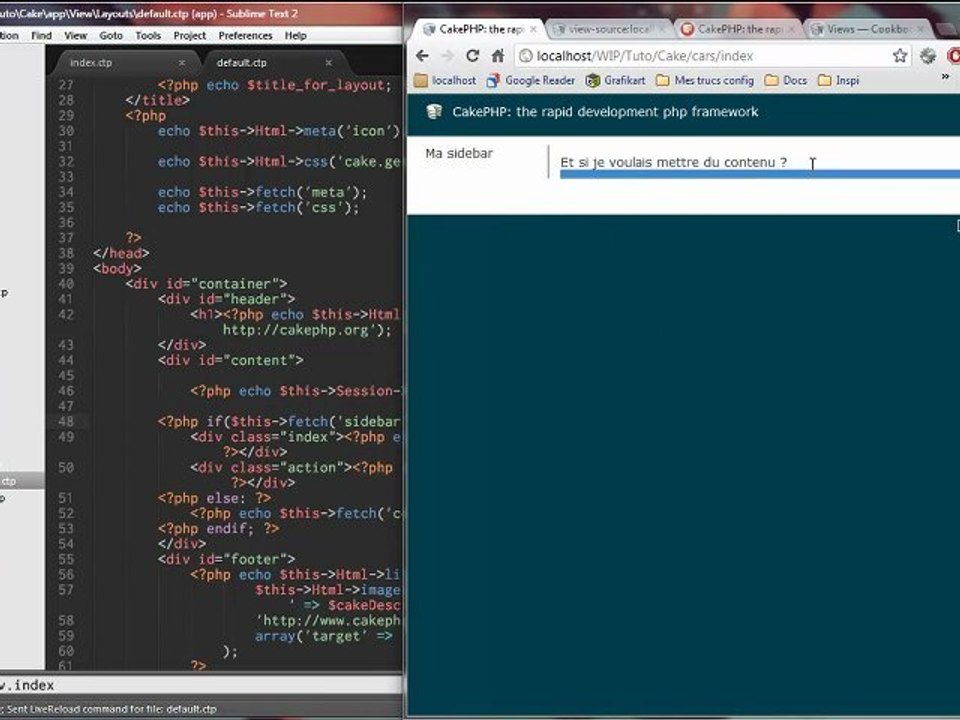The image size is (960, 720).
Task: Switch to the third CakePHP tab with red icon
Action: pyautogui.click(x=738, y=29)
